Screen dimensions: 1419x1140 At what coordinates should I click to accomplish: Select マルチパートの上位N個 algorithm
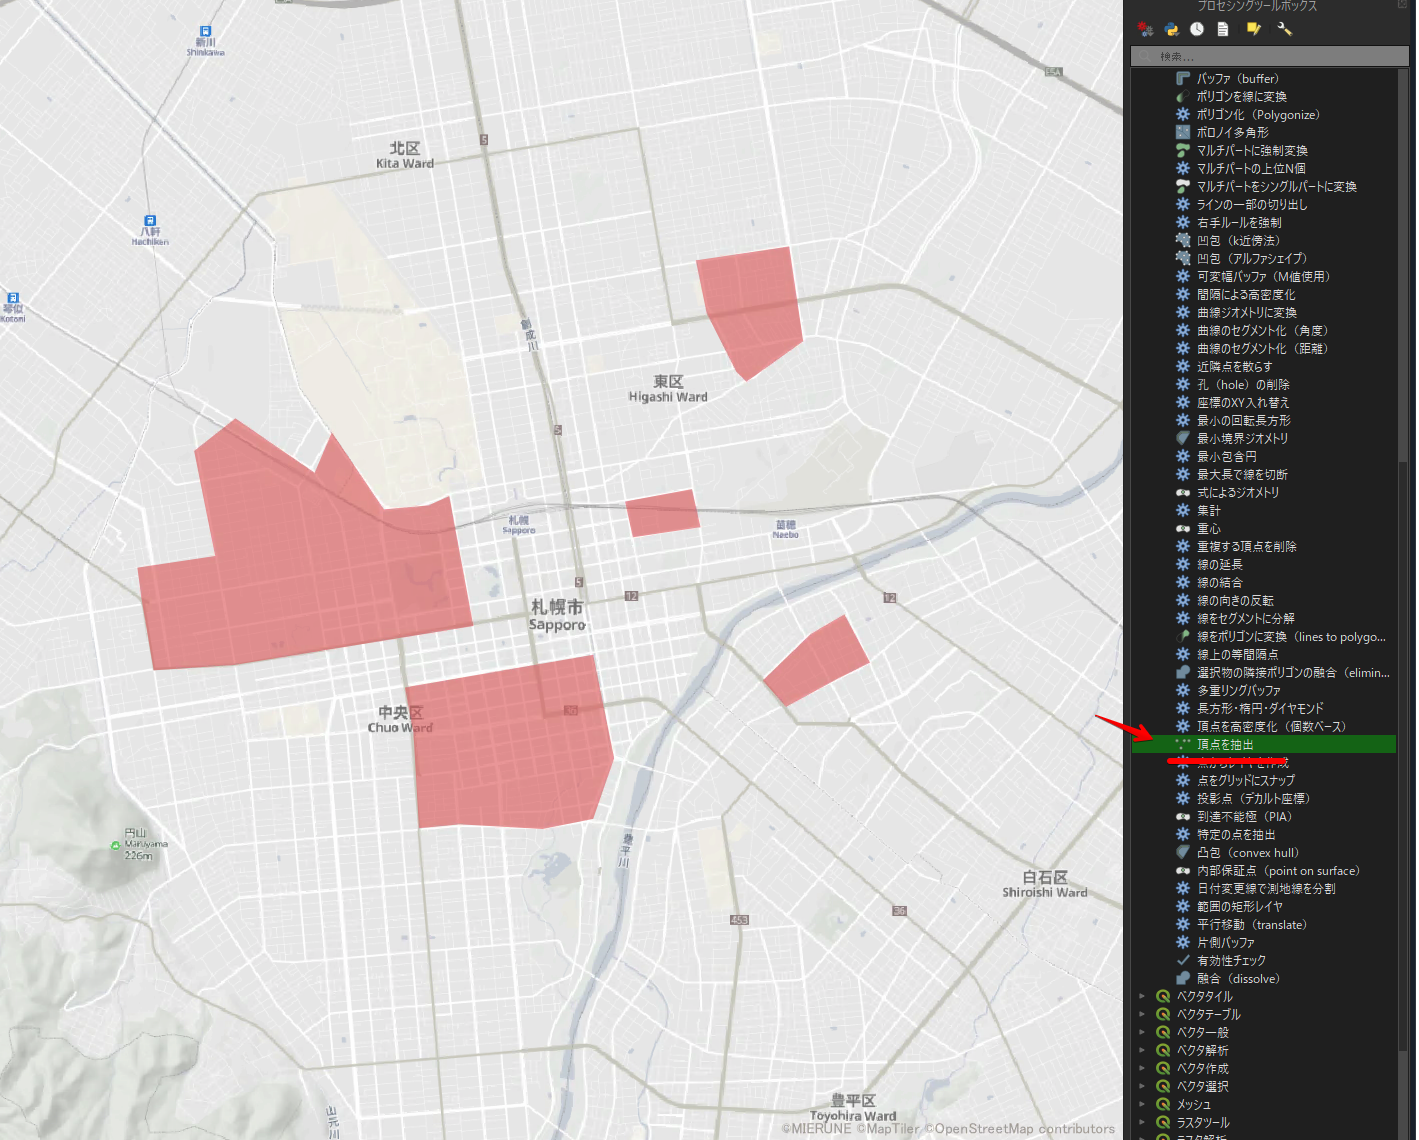click(1251, 169)
